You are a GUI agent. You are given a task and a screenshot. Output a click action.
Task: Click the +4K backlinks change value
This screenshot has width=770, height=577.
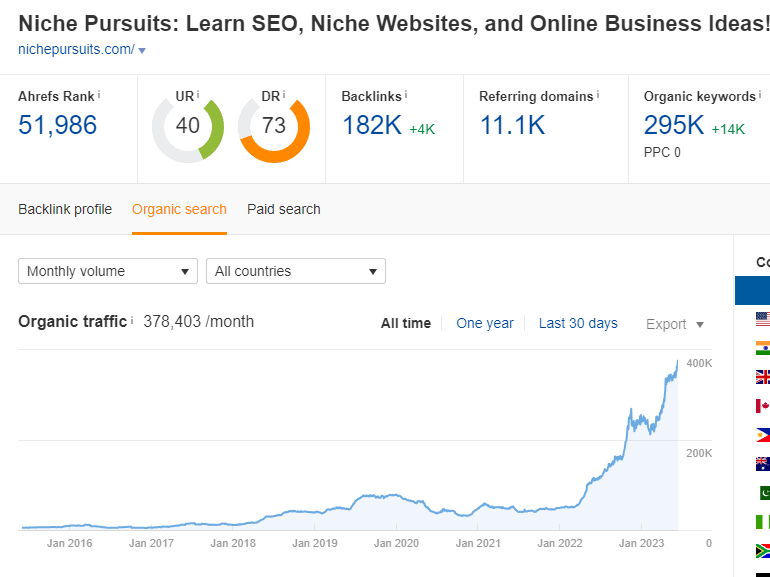point(422,129)
